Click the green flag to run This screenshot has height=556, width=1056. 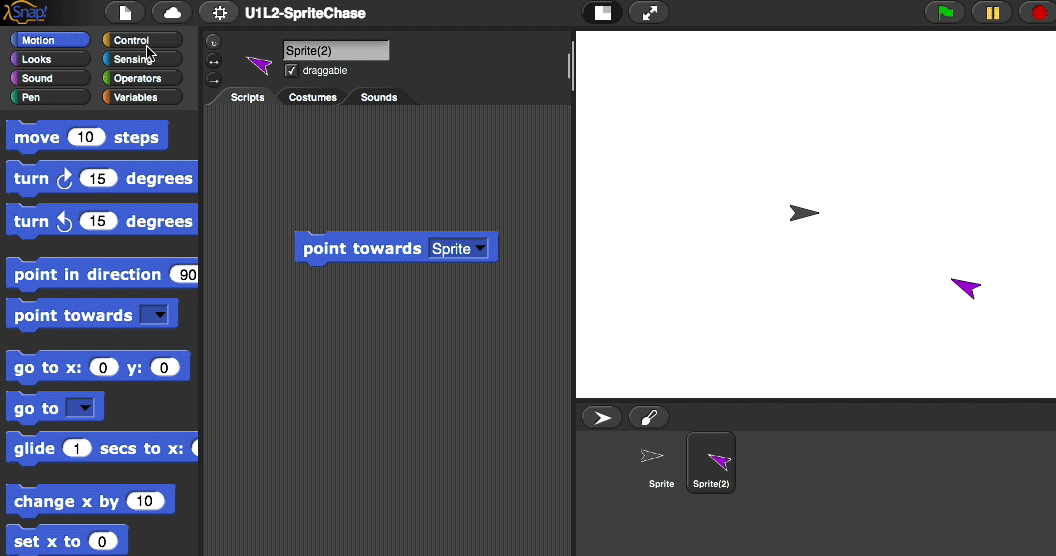(x=946, y=13)
